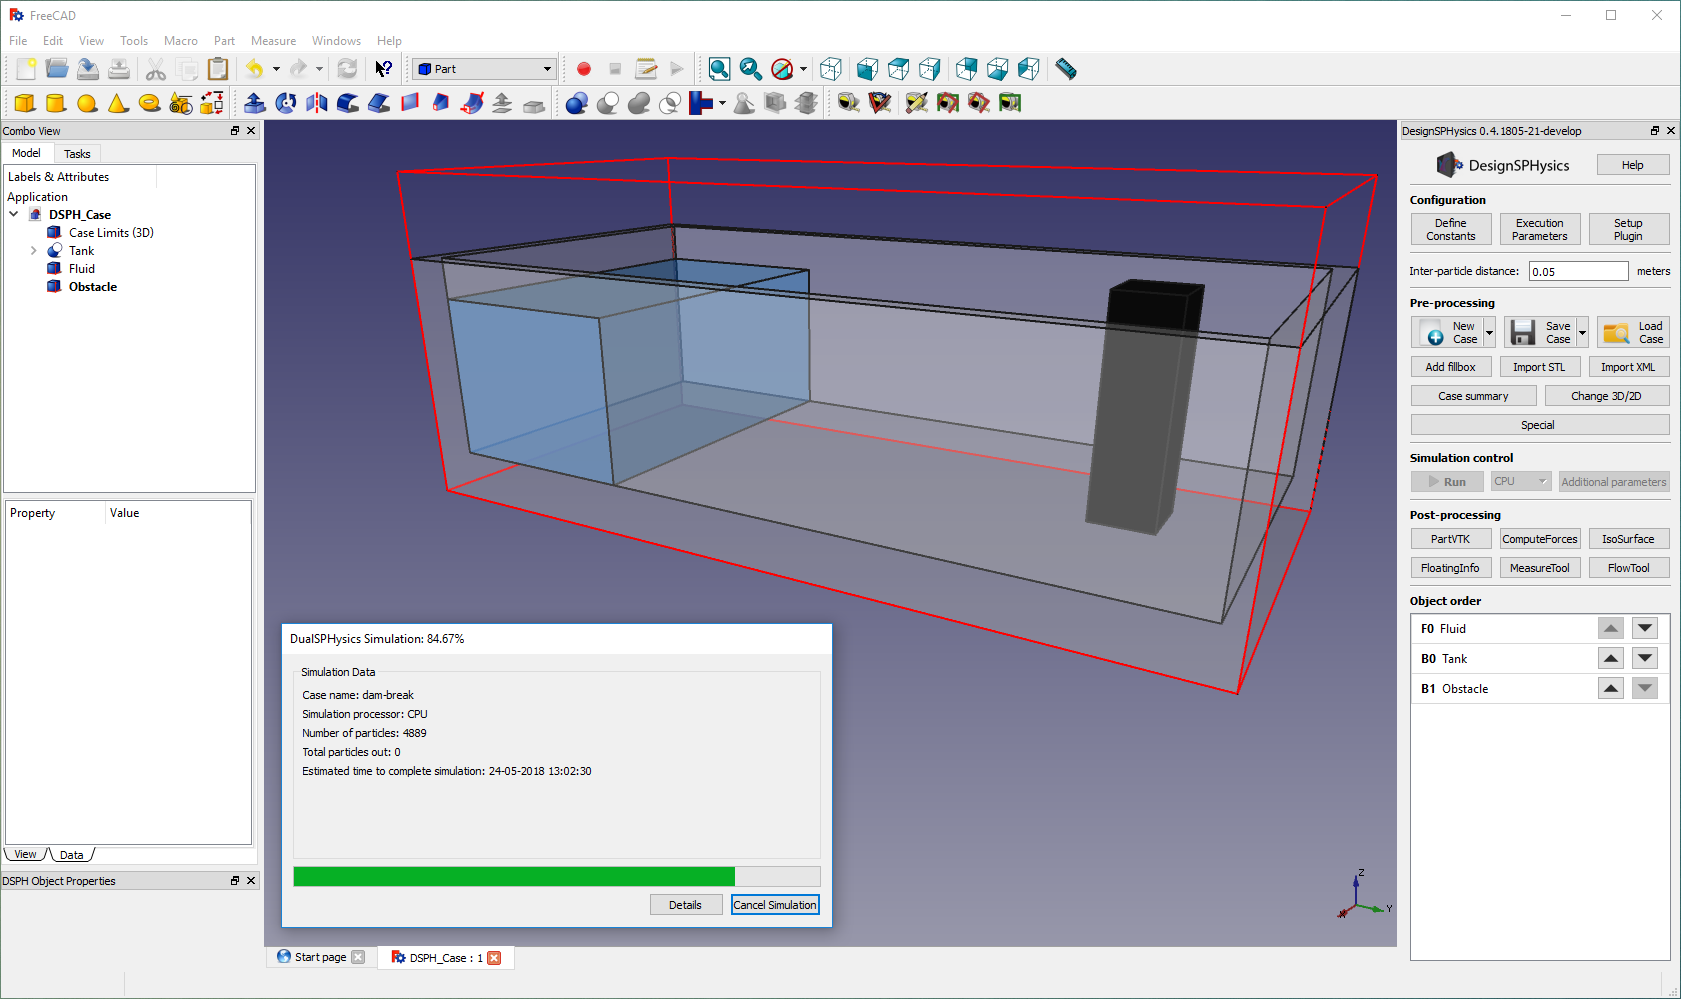
Task: Select the Measure Linear tape icon
Action: [x=849, y=103]
